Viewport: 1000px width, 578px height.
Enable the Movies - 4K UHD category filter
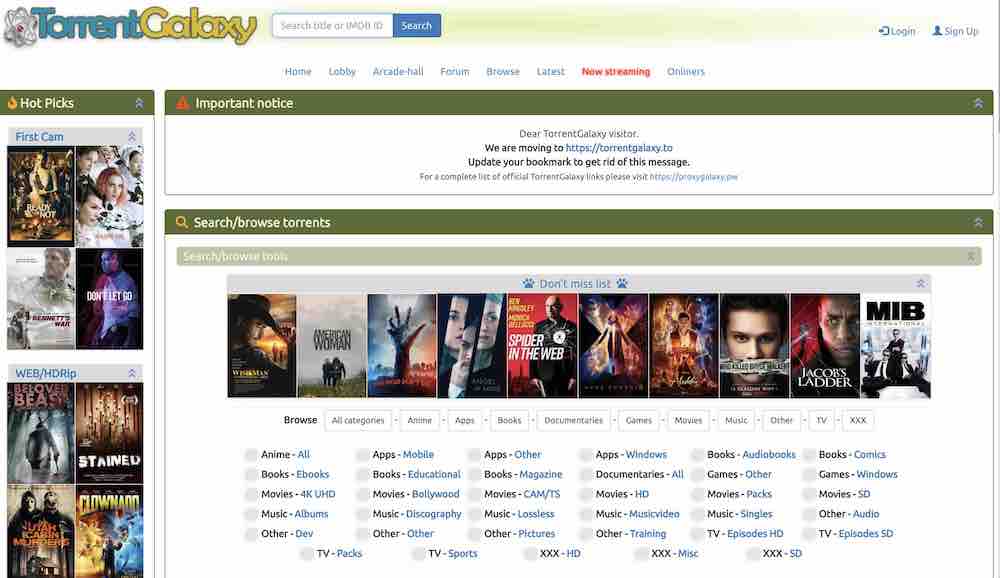[249, 493]
